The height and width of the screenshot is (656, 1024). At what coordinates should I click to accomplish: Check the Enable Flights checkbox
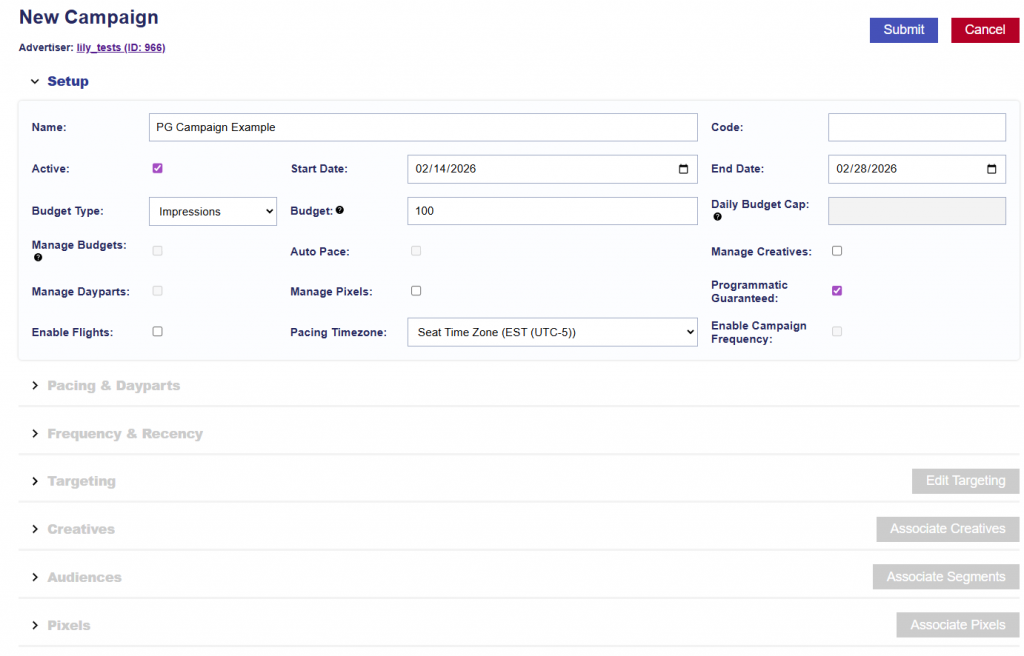(x=157, y=331)
